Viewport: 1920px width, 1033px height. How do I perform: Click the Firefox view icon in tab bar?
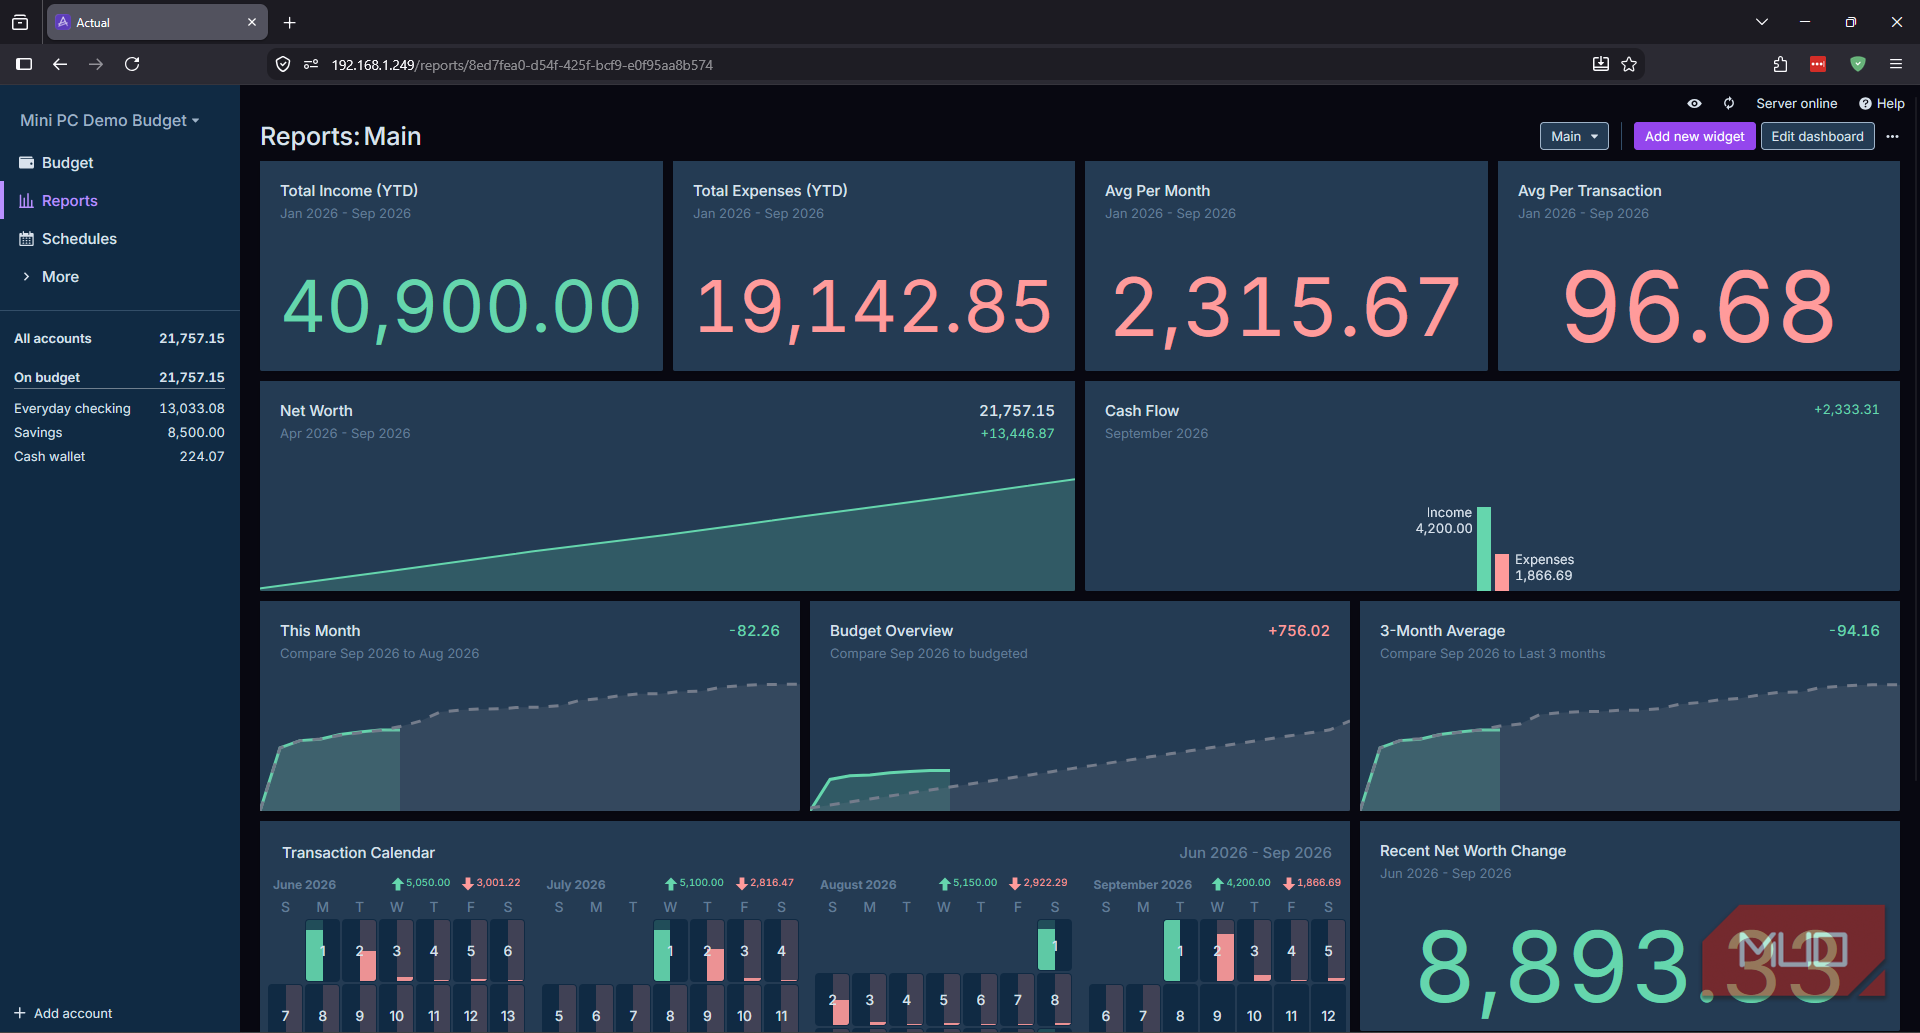pyautogui.click(x=20, y=22)
